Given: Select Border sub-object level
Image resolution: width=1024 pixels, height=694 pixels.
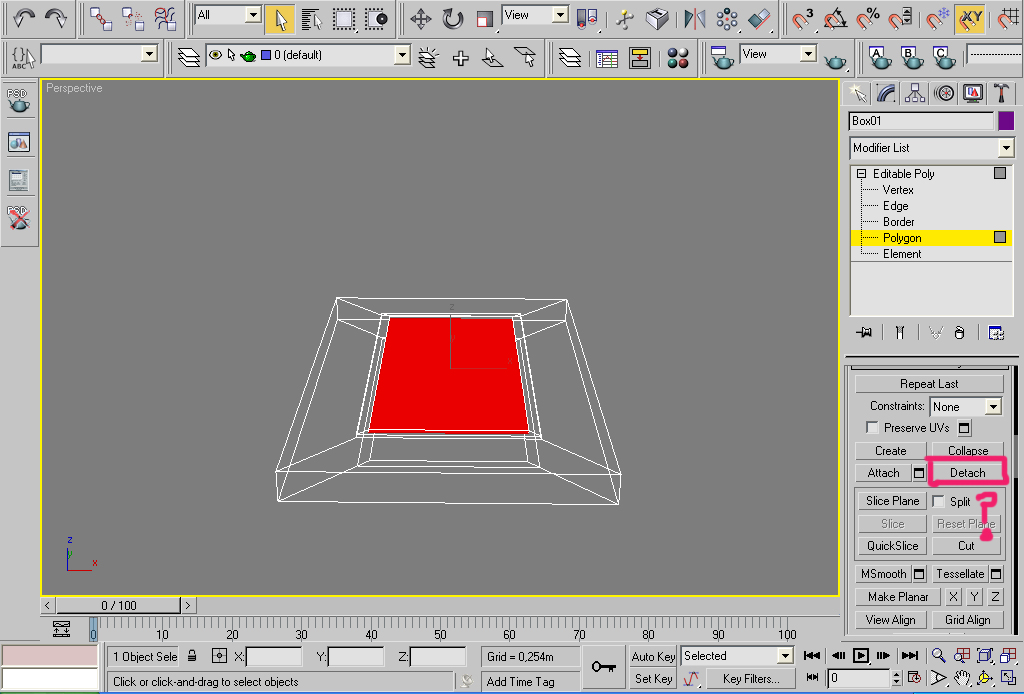Looking at the screenshot, I should (899, 222).
